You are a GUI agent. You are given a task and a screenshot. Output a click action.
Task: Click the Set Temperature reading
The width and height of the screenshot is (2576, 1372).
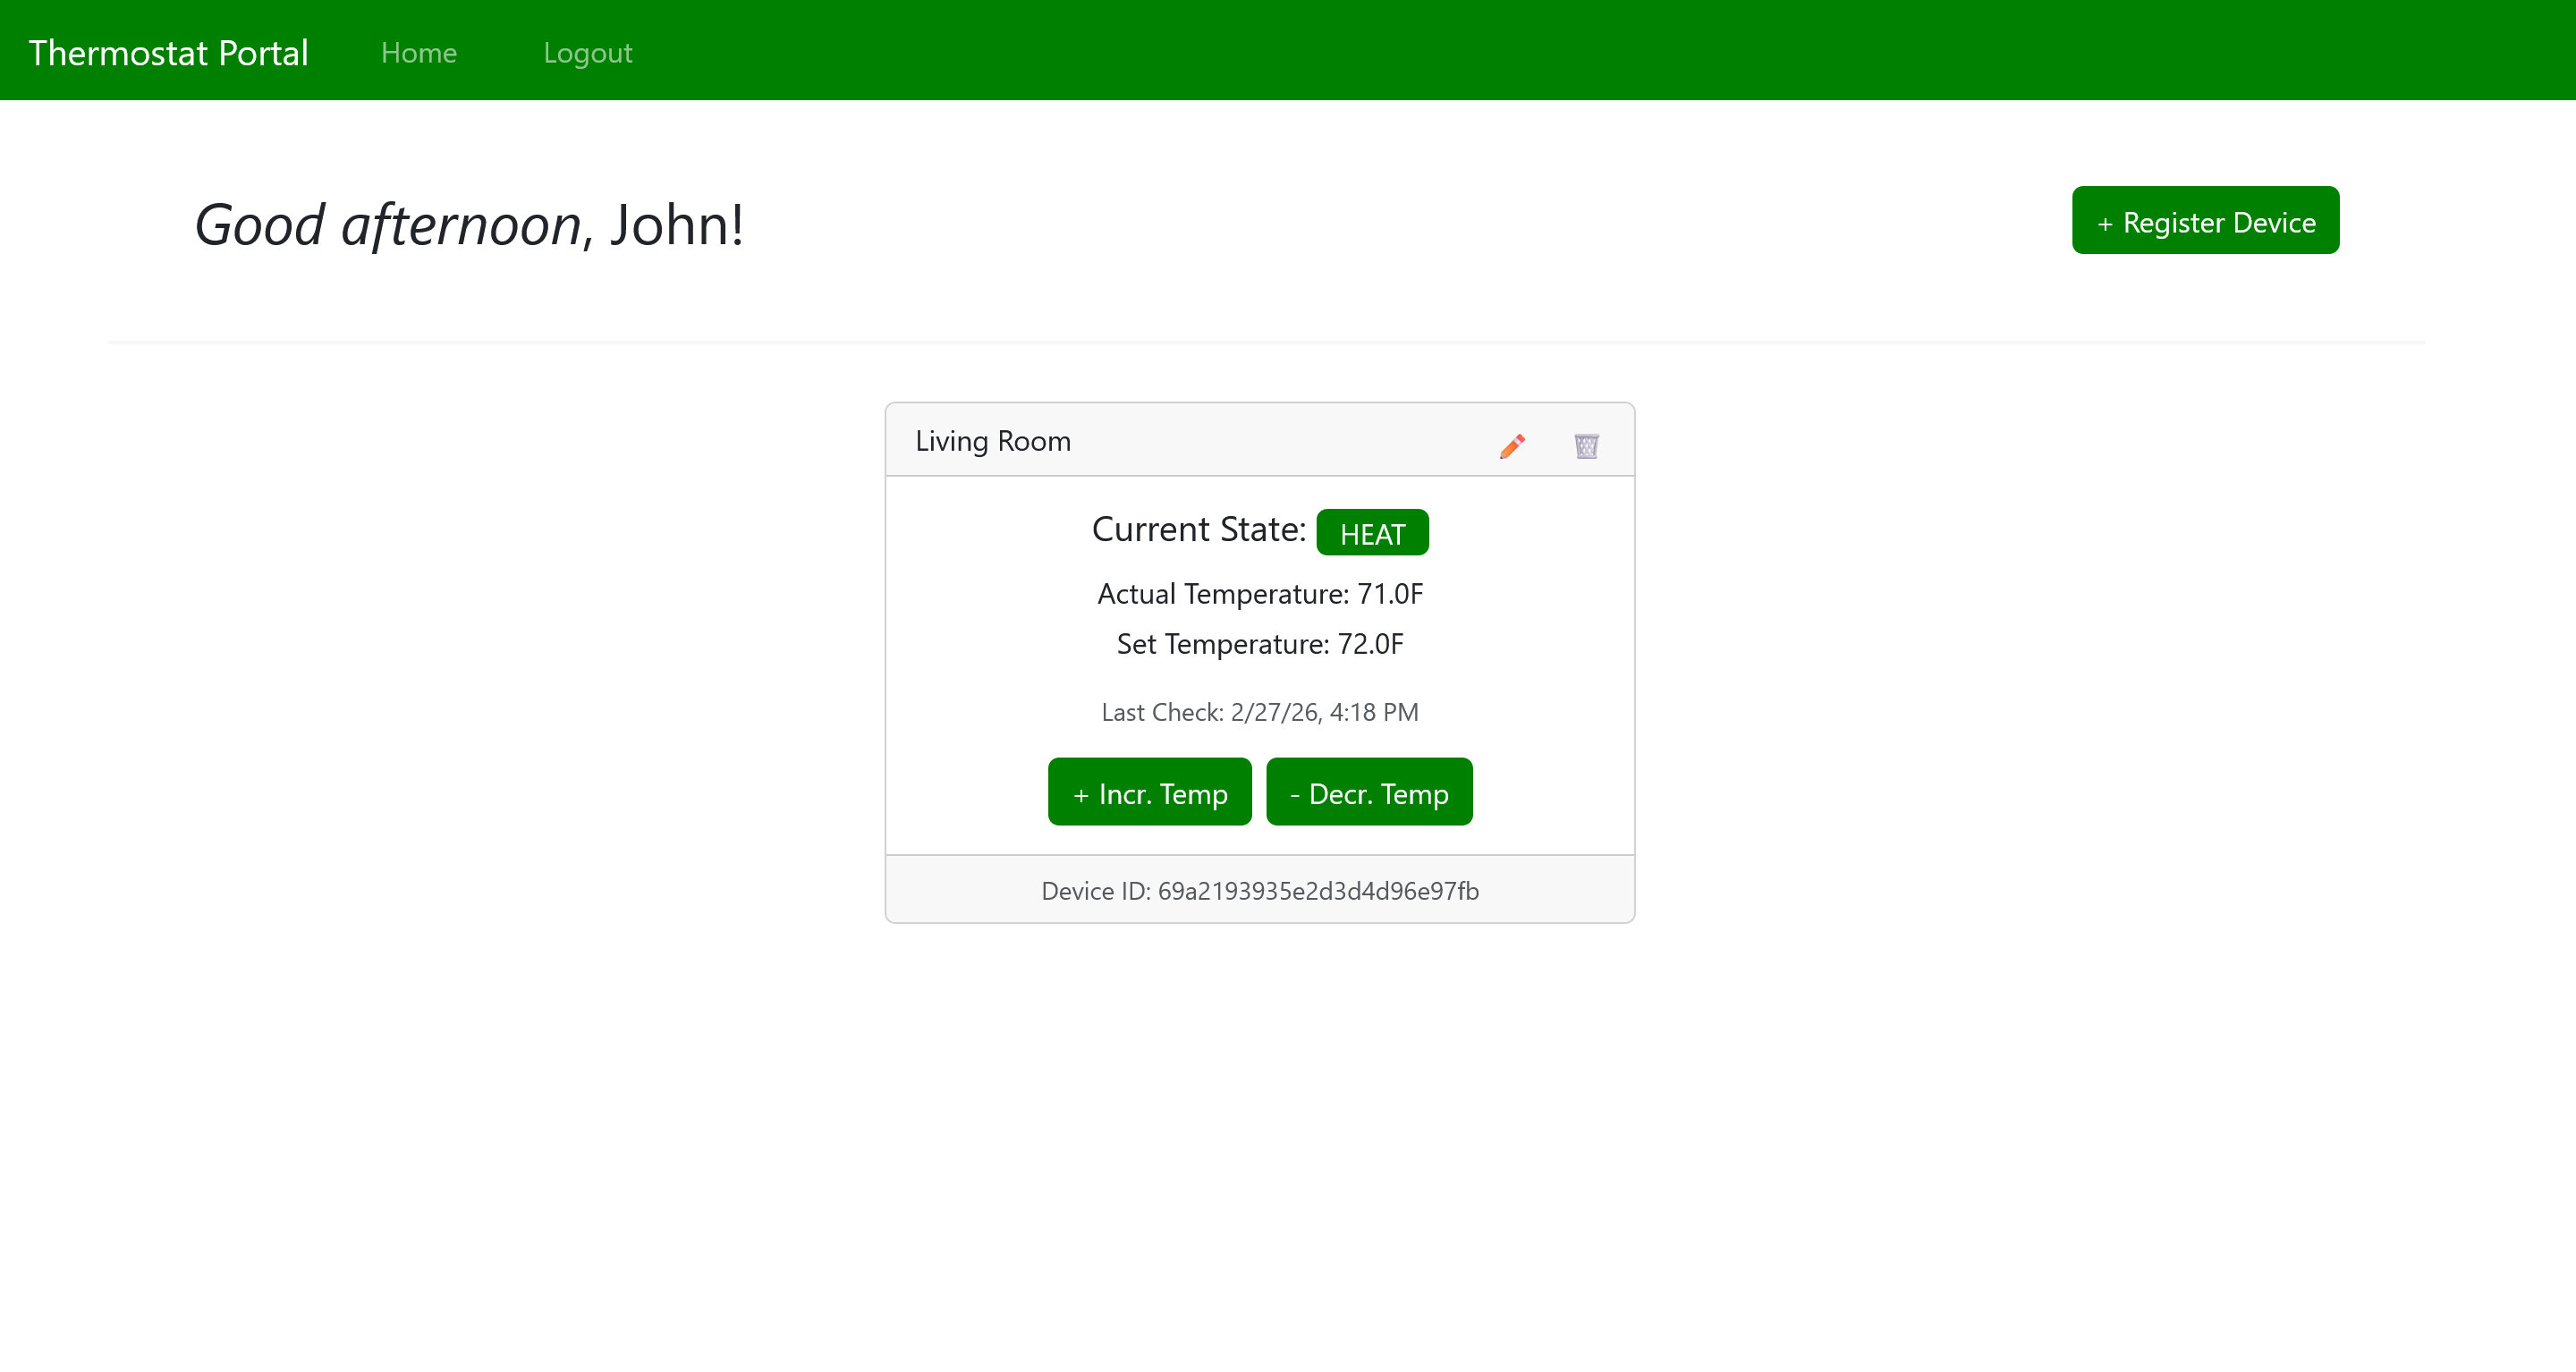tap(1259, 644)
